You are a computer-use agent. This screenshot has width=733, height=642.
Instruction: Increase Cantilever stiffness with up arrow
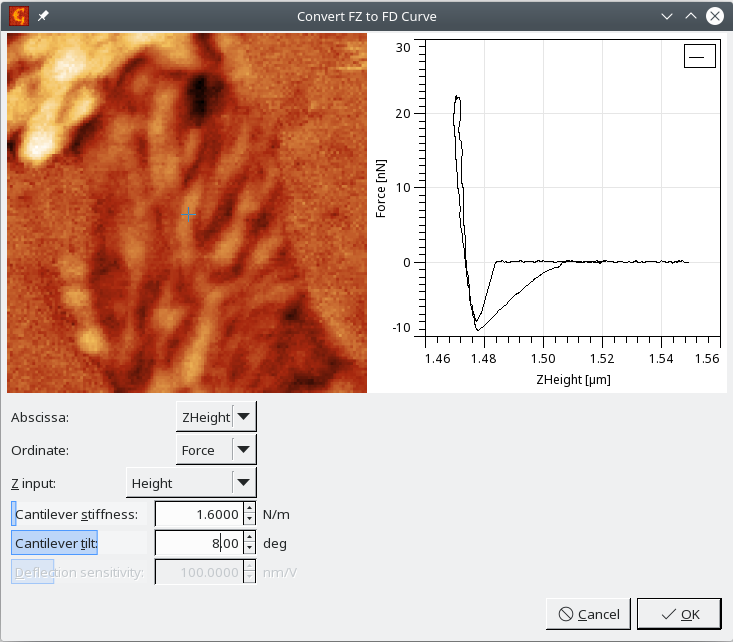(x=250, y=508)
